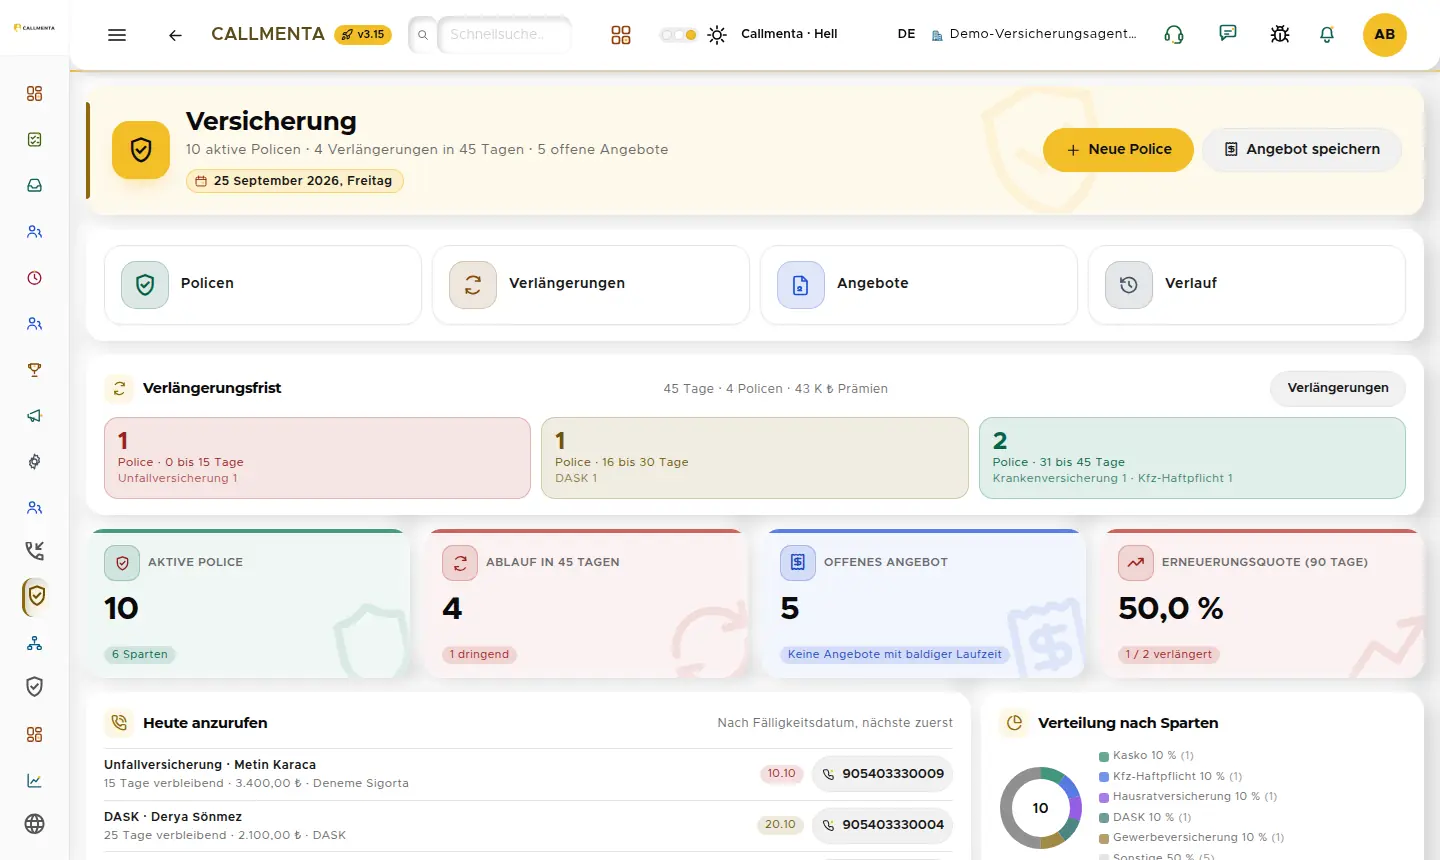
Task: Click the 10.10 due date badge
Action: tap(782, 774)
